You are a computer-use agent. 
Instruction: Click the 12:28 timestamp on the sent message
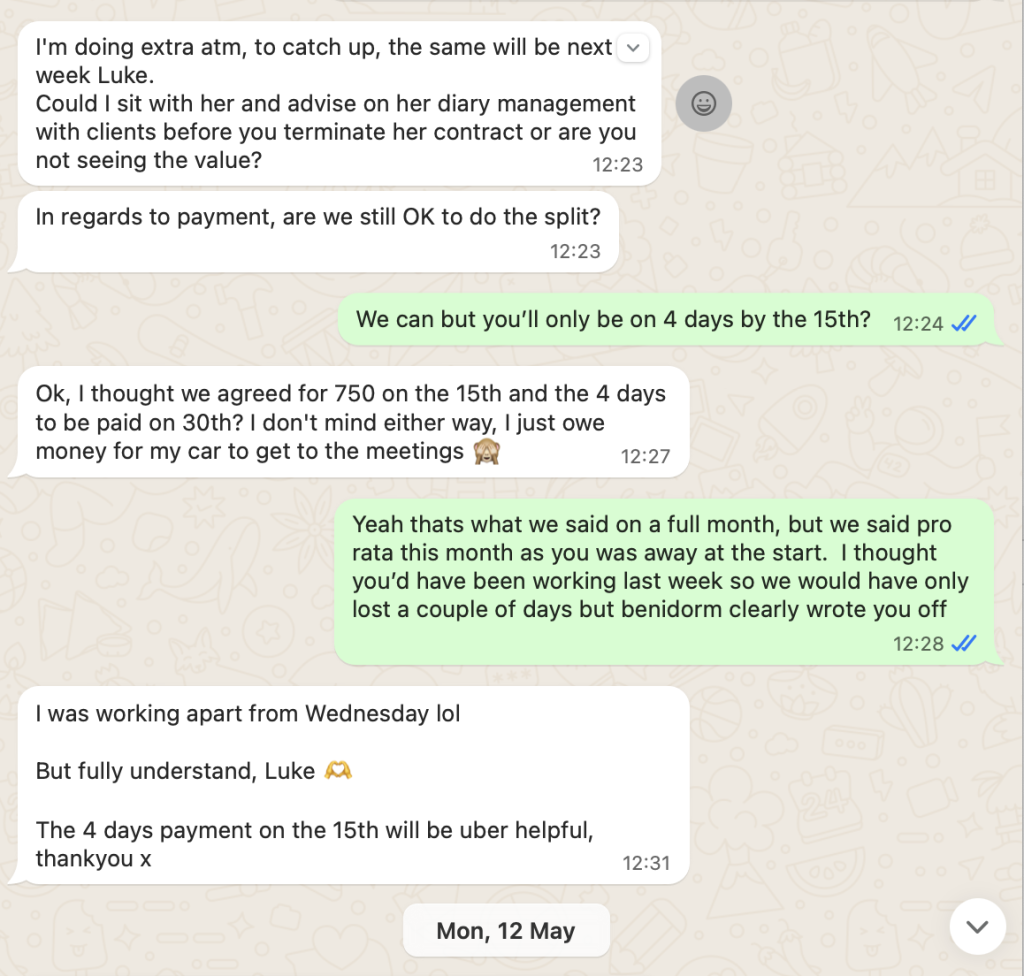918,643
